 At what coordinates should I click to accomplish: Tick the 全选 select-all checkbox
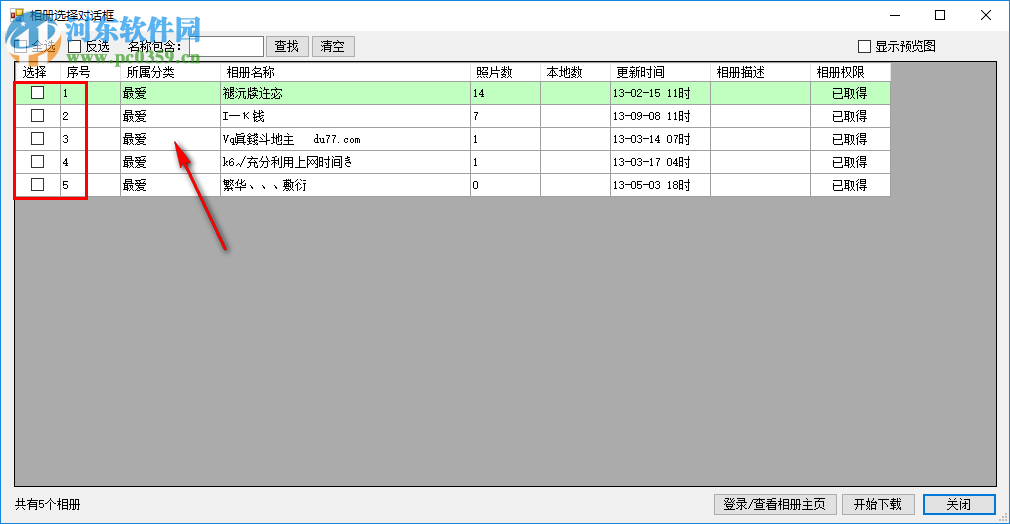pyautogui.click(x=21, y=46)
